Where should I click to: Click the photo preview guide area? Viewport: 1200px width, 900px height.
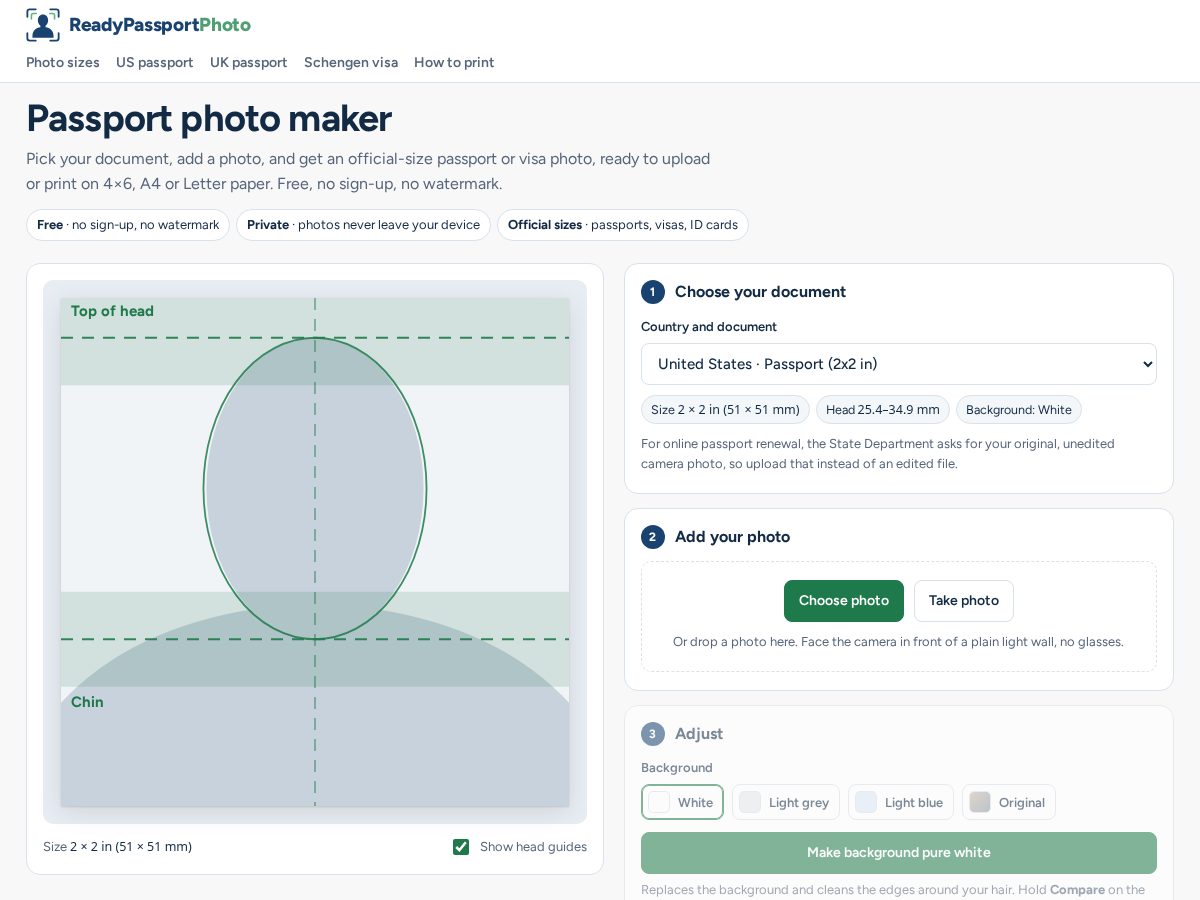click(315, 552)
